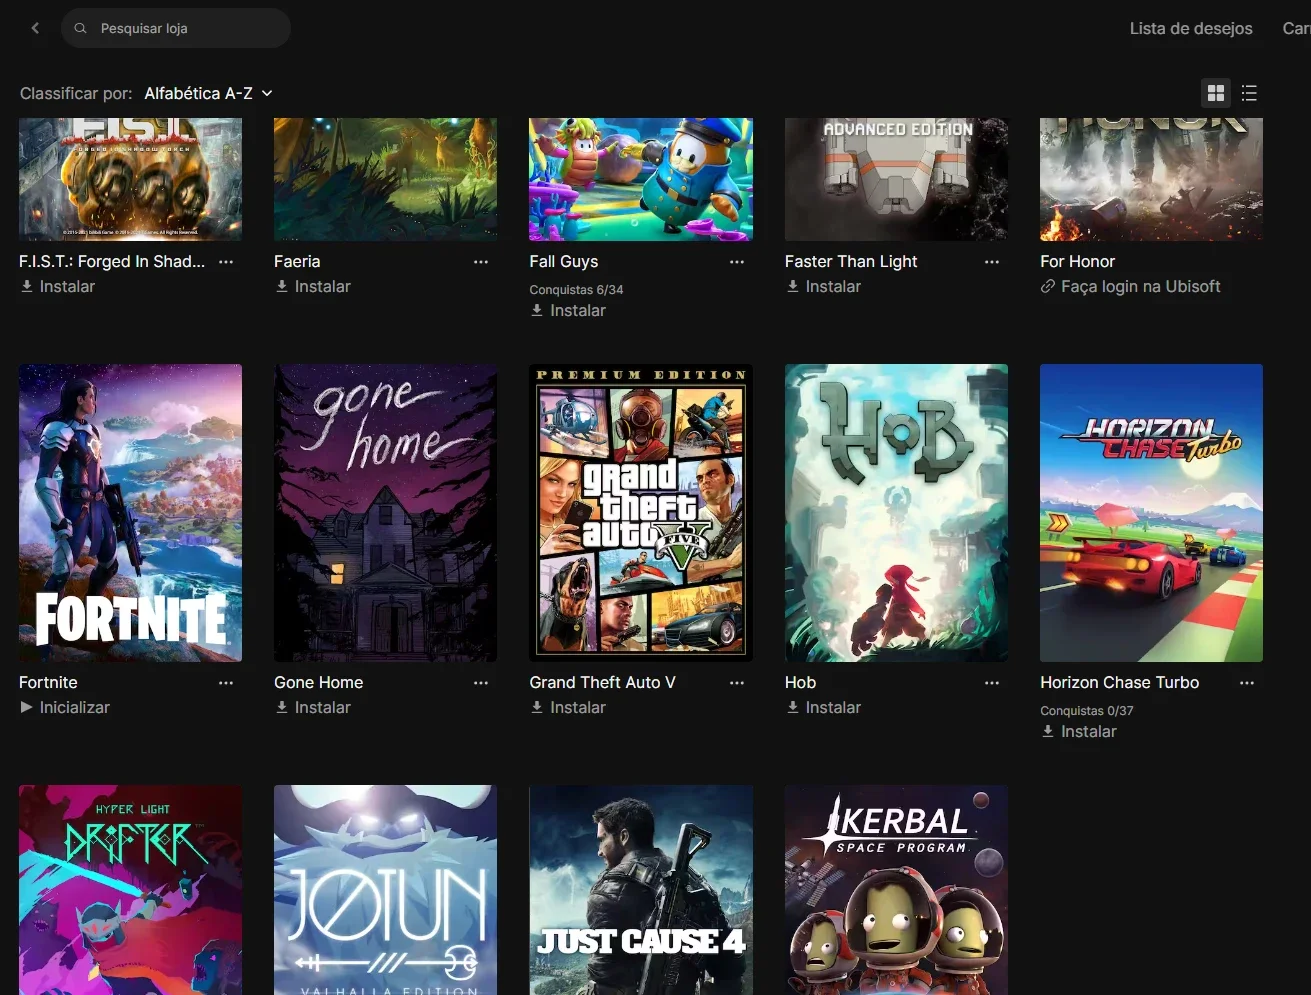Open the F.I.S.T. cover thumbnail
This screenshot has width=1311, height=995.
click(130, 180)
